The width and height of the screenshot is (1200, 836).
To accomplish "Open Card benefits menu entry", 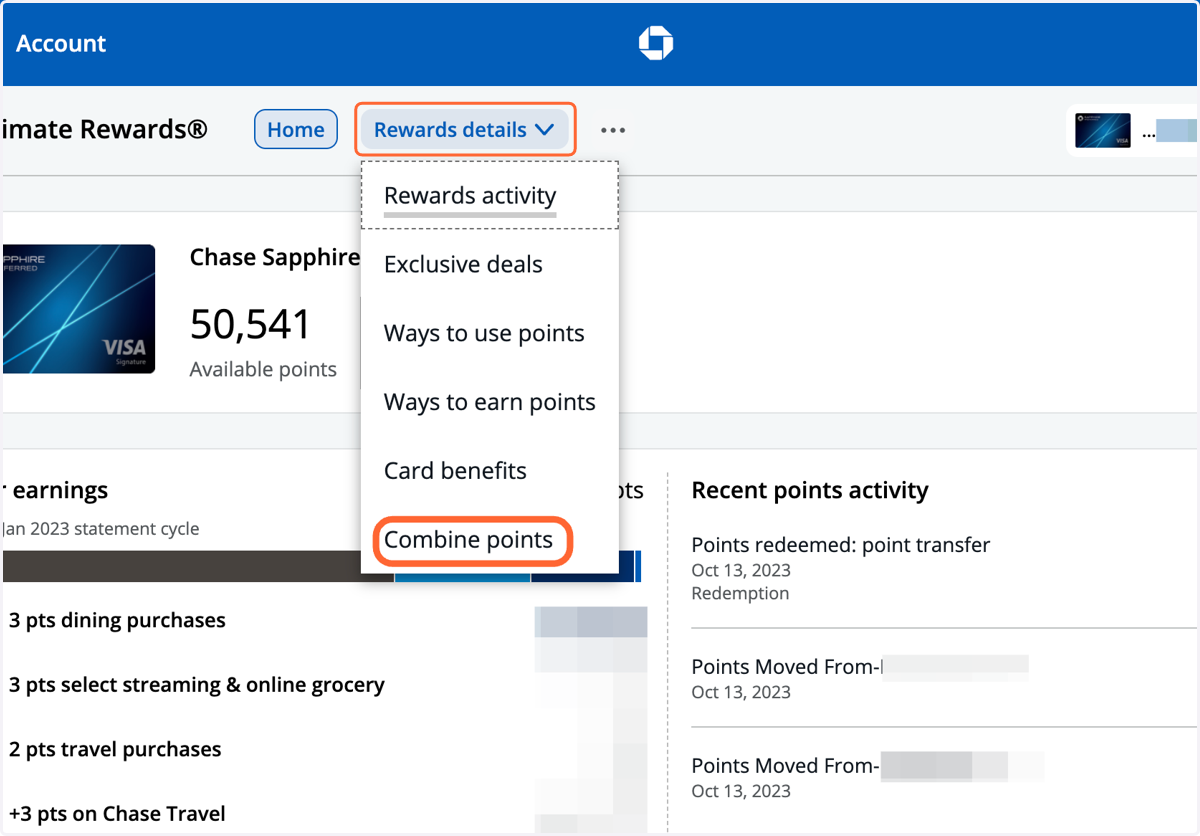I will [455, 471].
